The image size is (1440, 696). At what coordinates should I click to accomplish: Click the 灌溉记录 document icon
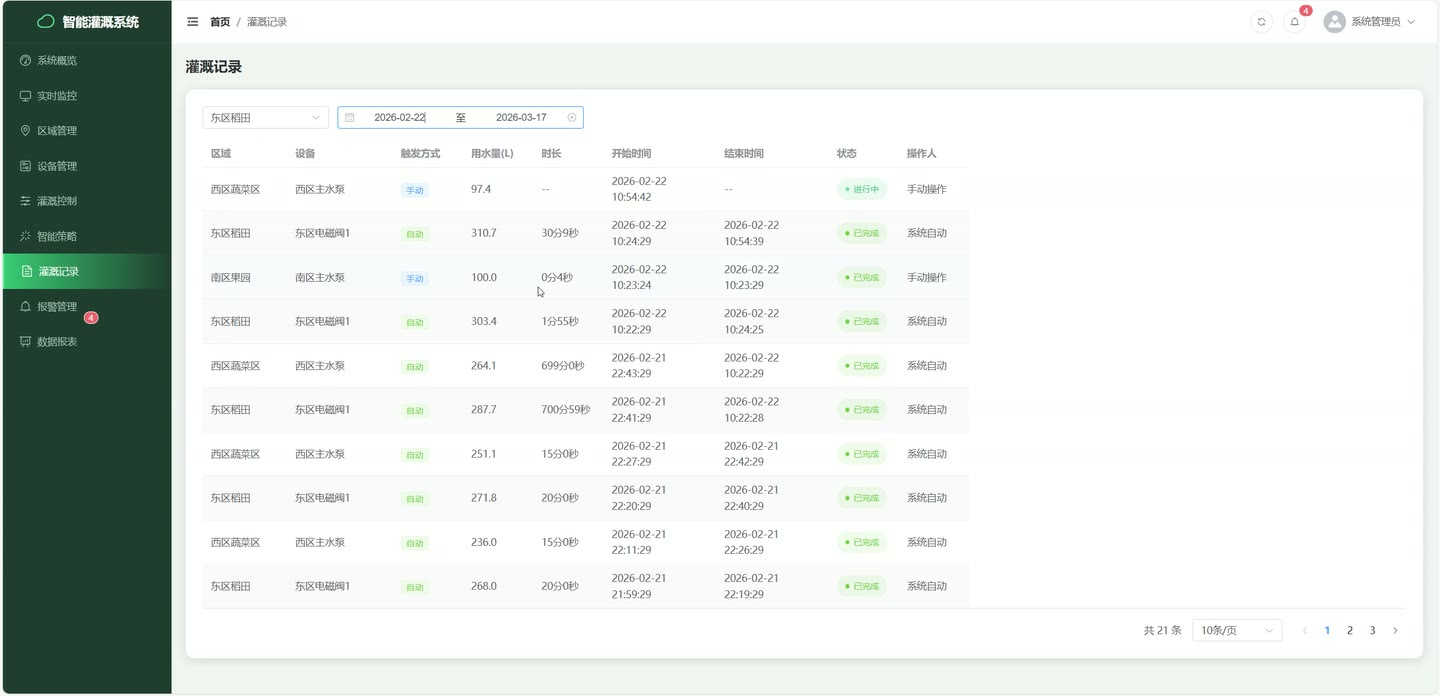[x=27, y=271]
